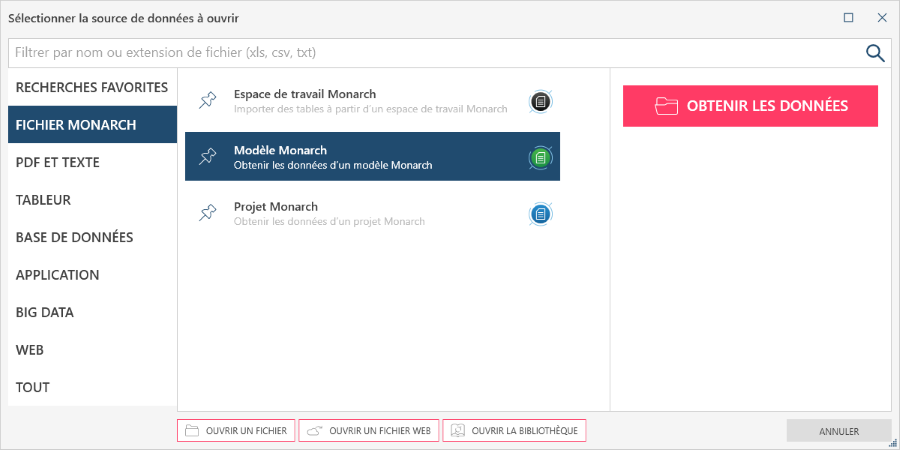The image size is (900, 450).
Task: Pin Espace de travail Monarch to favorites
Action: (x=207, y=100)
